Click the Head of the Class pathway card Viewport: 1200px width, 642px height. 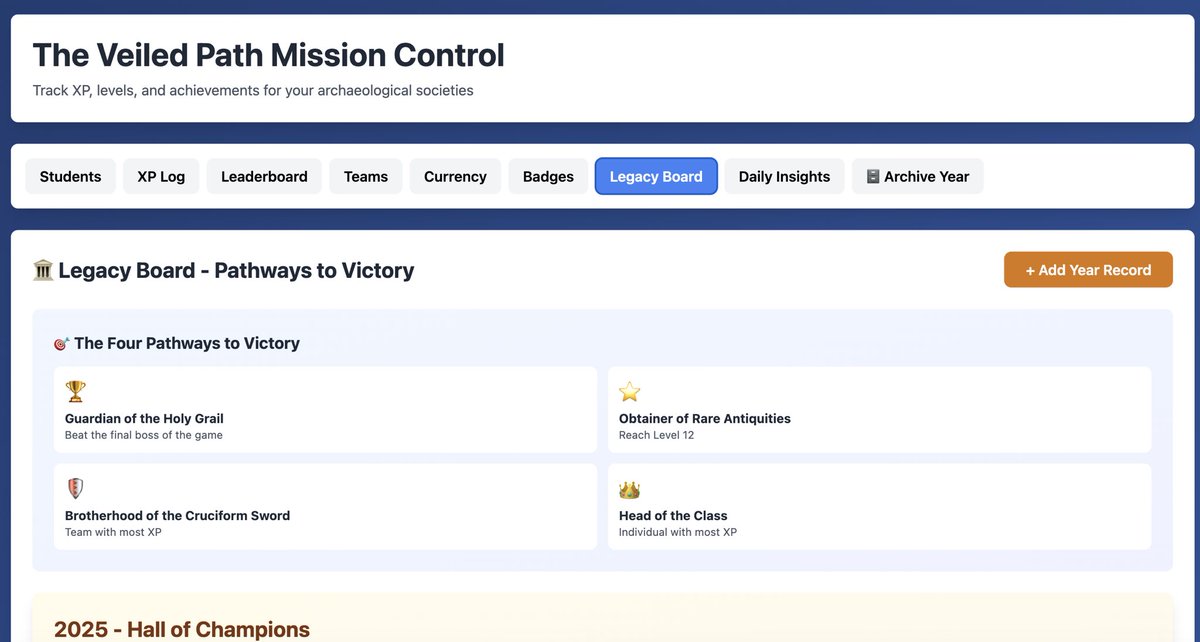point(879,506)
